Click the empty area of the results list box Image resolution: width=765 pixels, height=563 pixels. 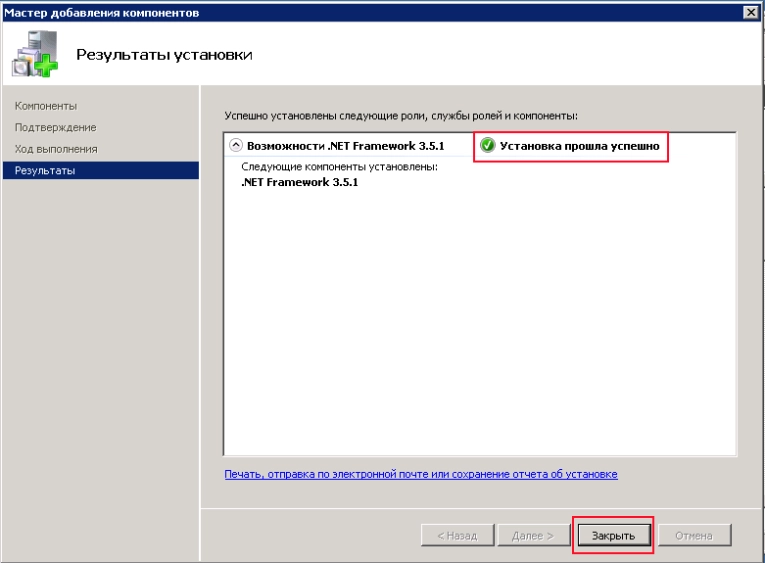click(480, 322)
